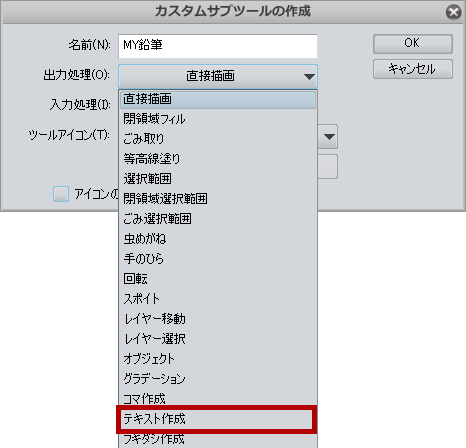This screenshot has height=448, width=466.
Task: Select 回転 in the dropdown list
Action: 218,279
